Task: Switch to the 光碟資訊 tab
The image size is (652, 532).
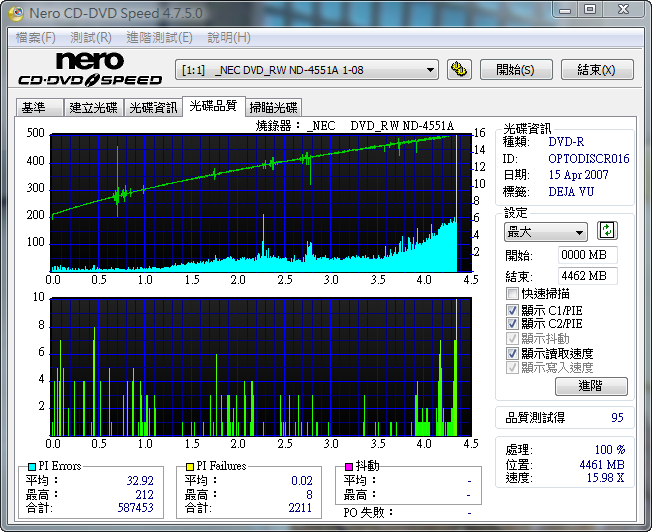Action: coord(153,108)
